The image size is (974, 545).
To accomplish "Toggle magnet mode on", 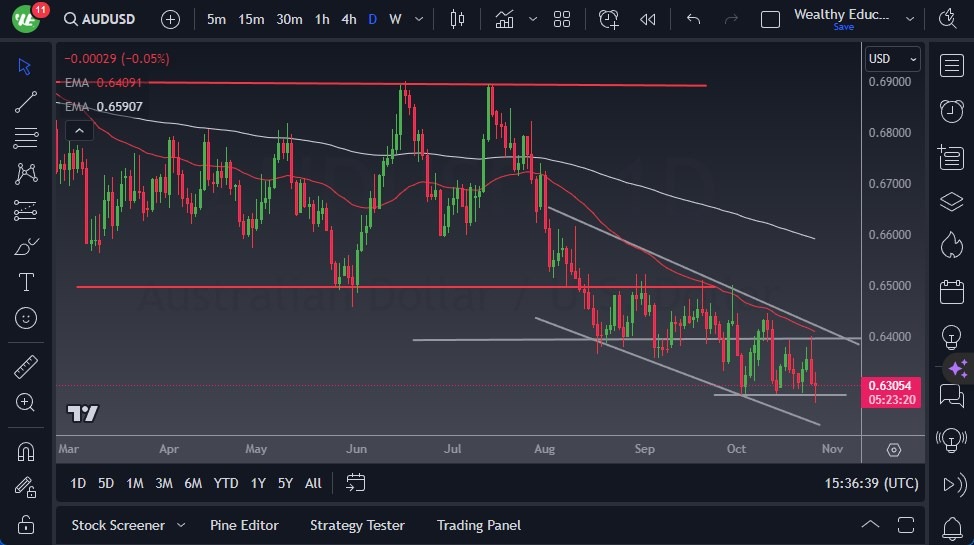I will point(27,451).
